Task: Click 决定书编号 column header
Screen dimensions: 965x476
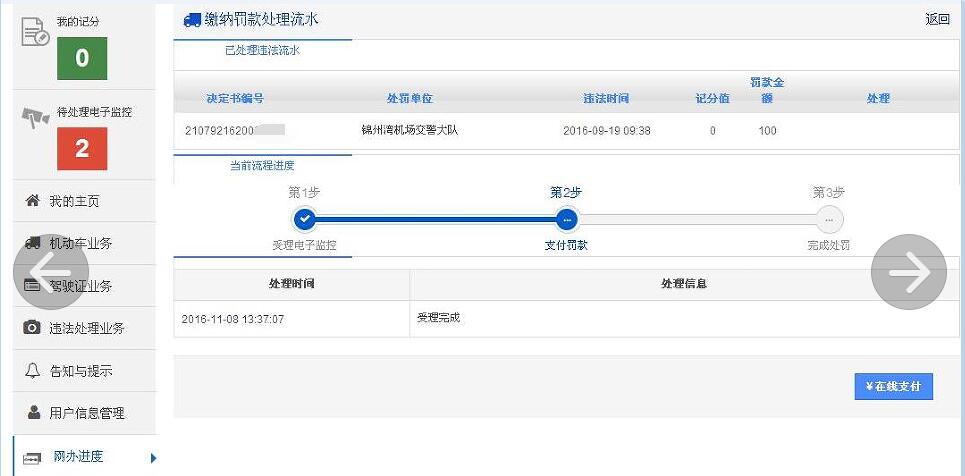Action: [235, 99]
